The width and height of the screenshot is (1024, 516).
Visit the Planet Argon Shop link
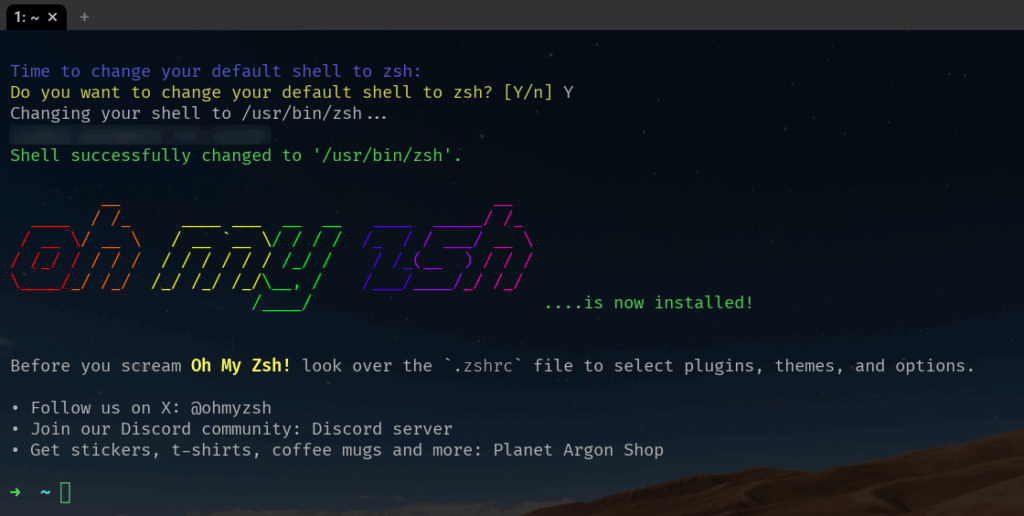point(578,451)
